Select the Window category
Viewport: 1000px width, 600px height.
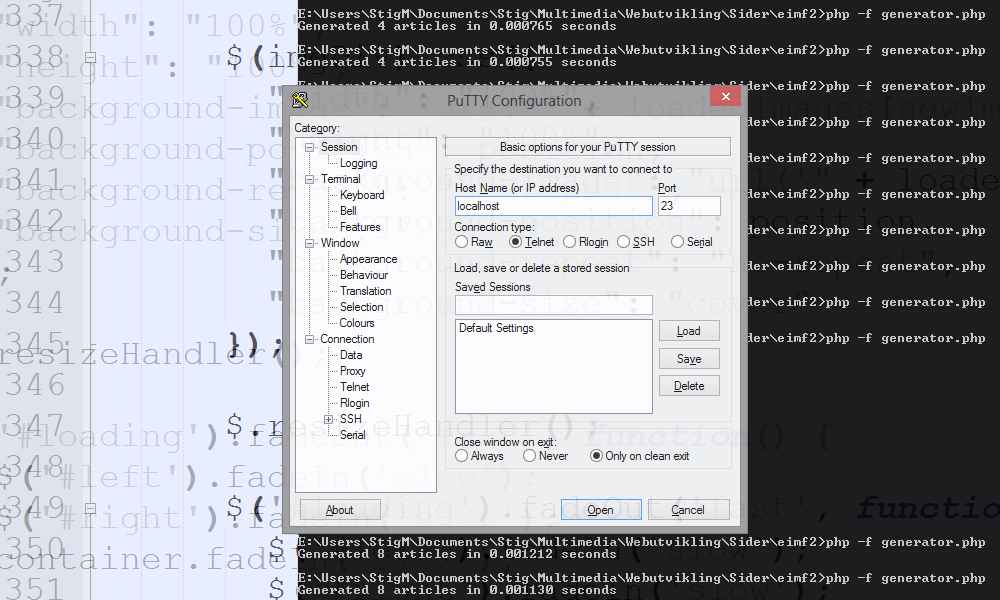click(x=340, y=243)
